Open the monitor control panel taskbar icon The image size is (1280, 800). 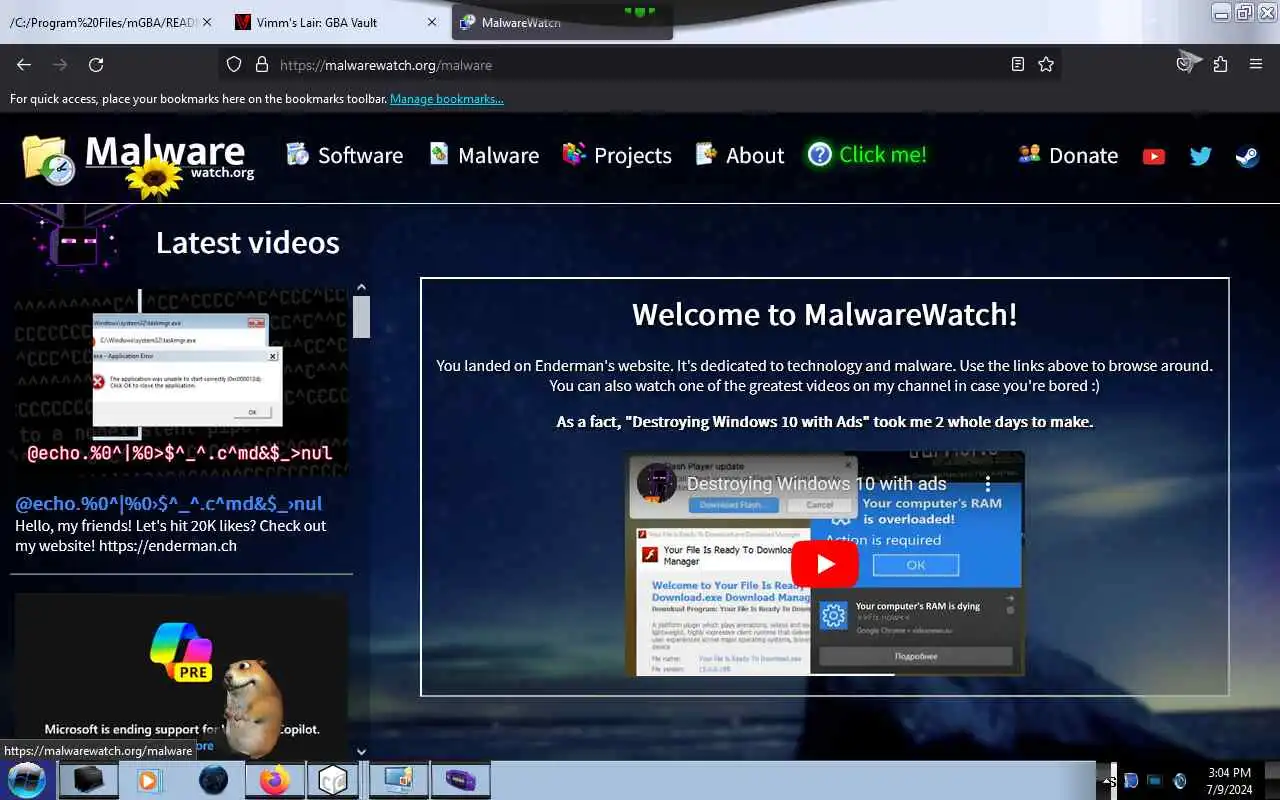tap(397, 779)
